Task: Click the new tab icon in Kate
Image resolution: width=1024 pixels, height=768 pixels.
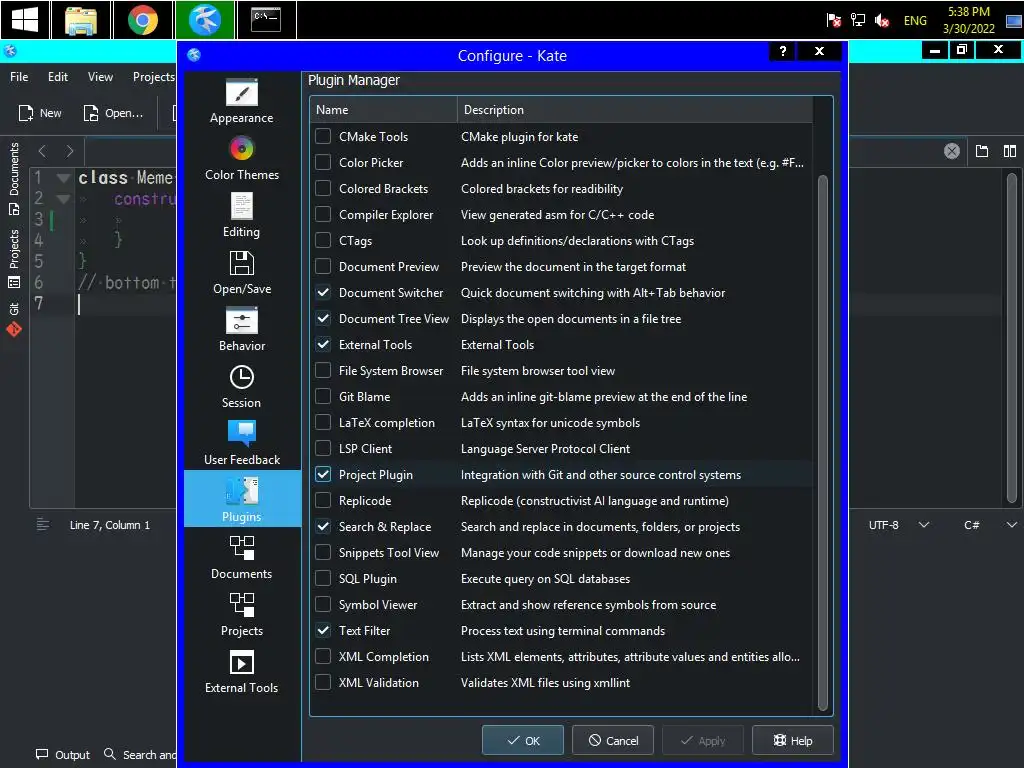Action: coord(982,152)
